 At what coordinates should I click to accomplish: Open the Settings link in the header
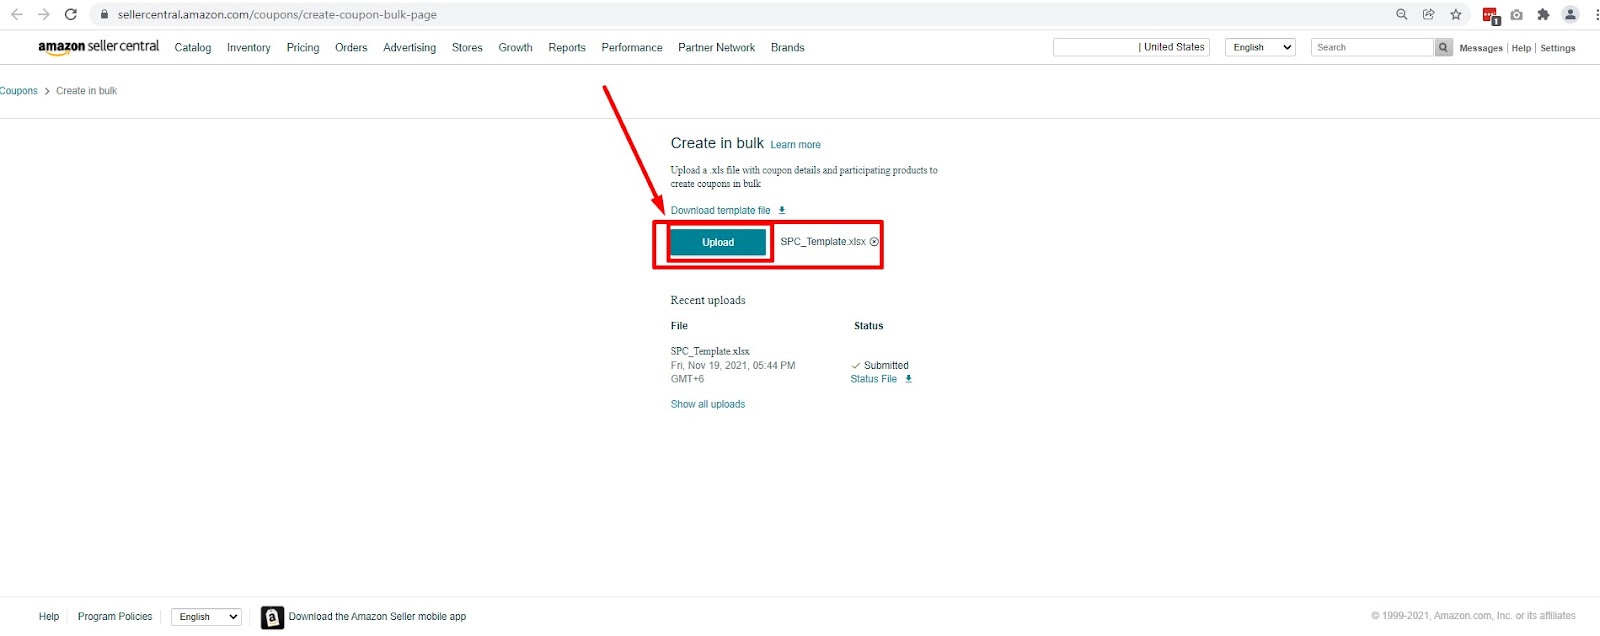click(x=1558, y=48)
